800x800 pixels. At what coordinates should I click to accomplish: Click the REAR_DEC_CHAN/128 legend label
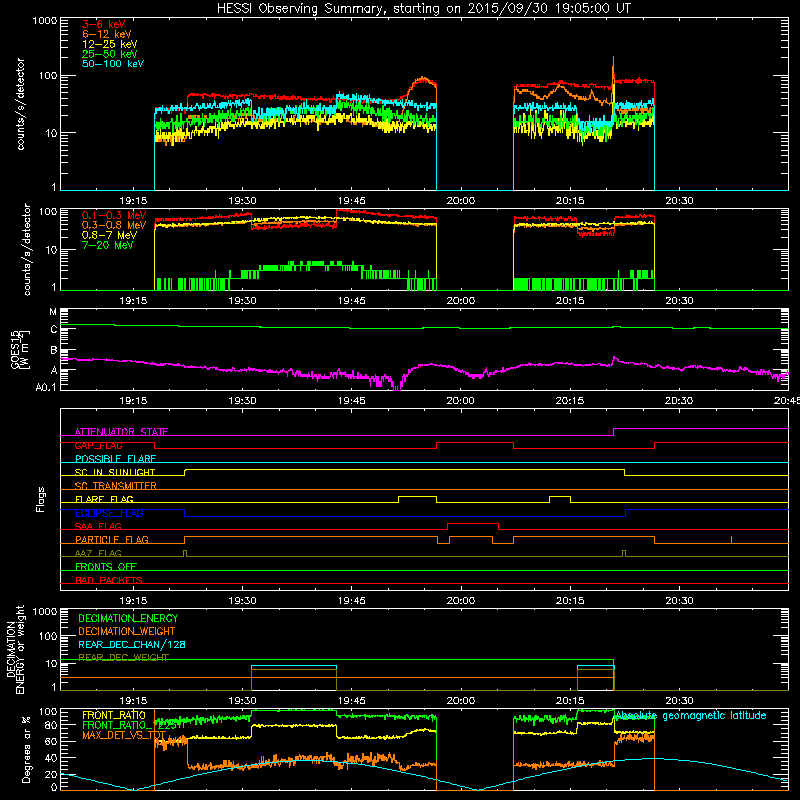point(132,644)
